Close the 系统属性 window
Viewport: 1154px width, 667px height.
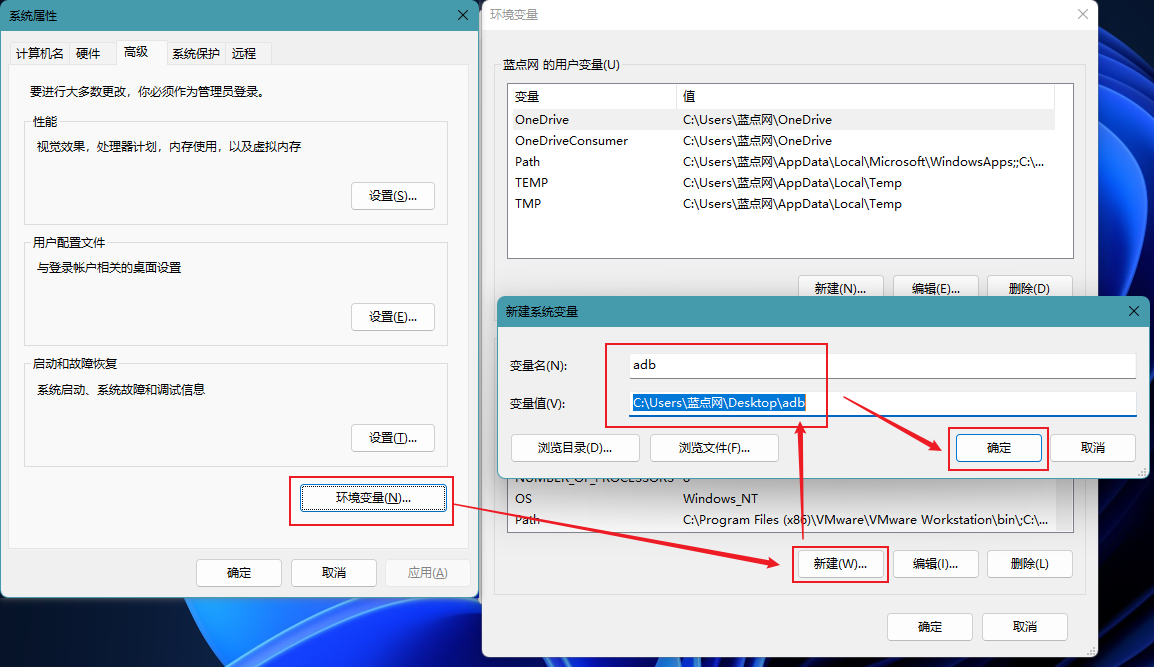click(x=462, y=15)
